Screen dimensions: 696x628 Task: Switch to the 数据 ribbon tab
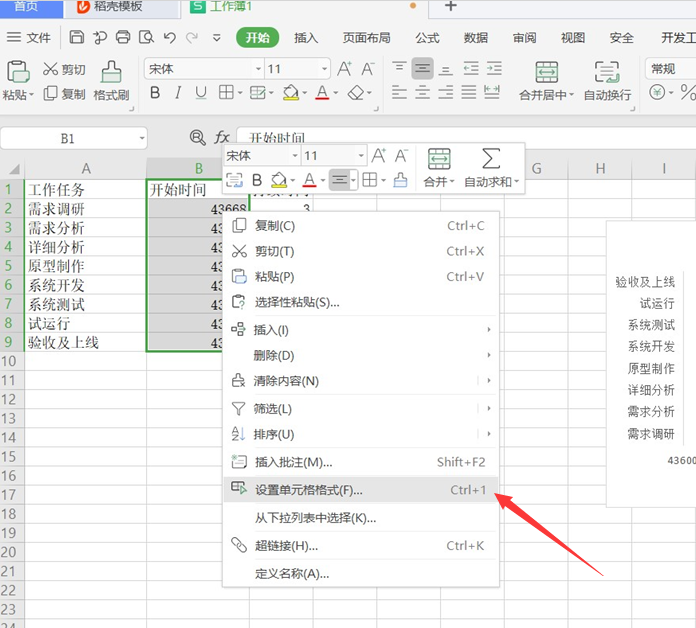[x=475, y=38]
